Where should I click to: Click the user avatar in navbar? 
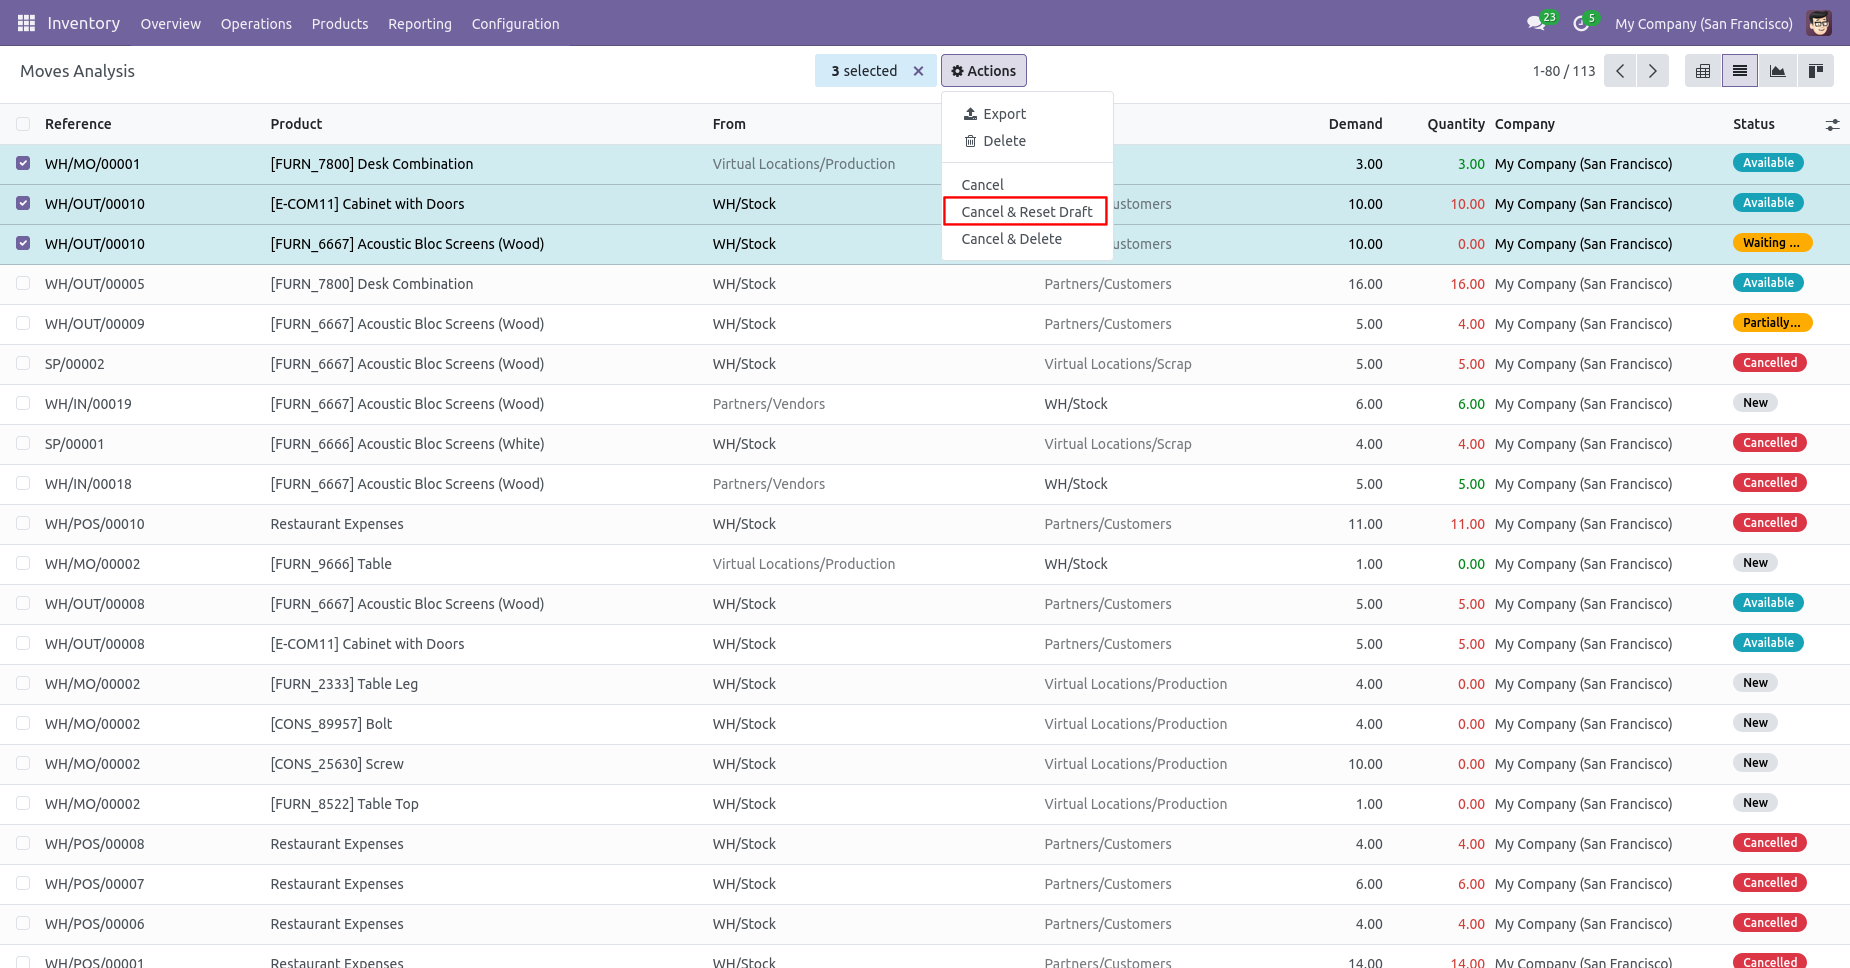tap(1819, 23)
